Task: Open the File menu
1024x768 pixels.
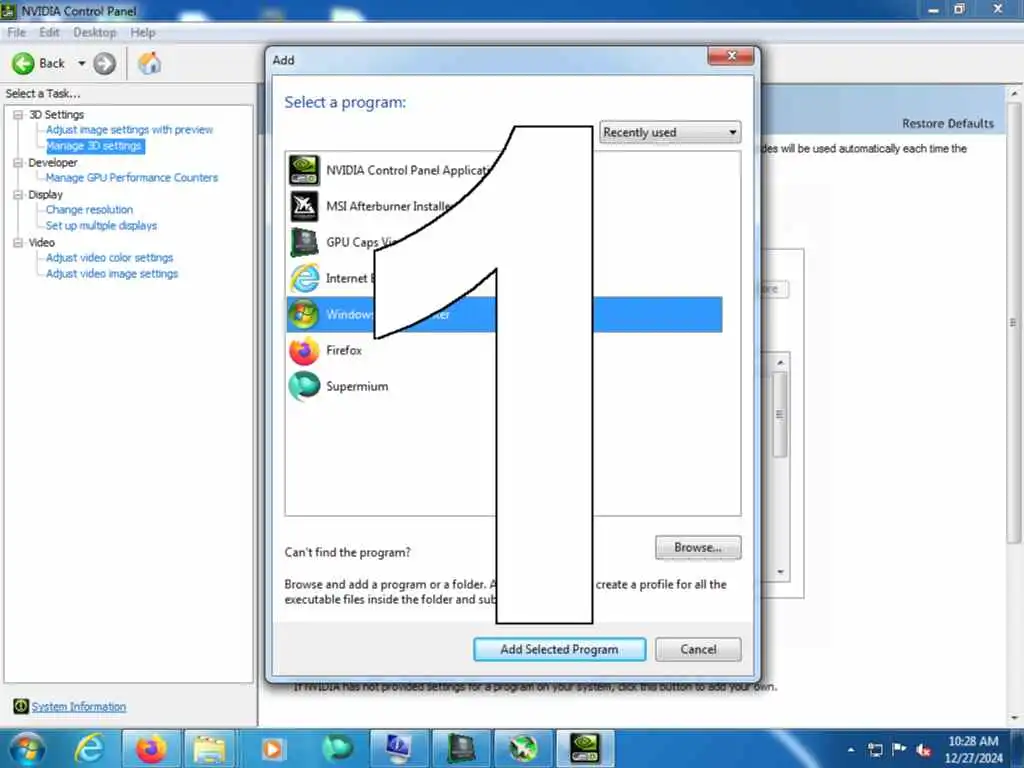Action: click(16, 33)
